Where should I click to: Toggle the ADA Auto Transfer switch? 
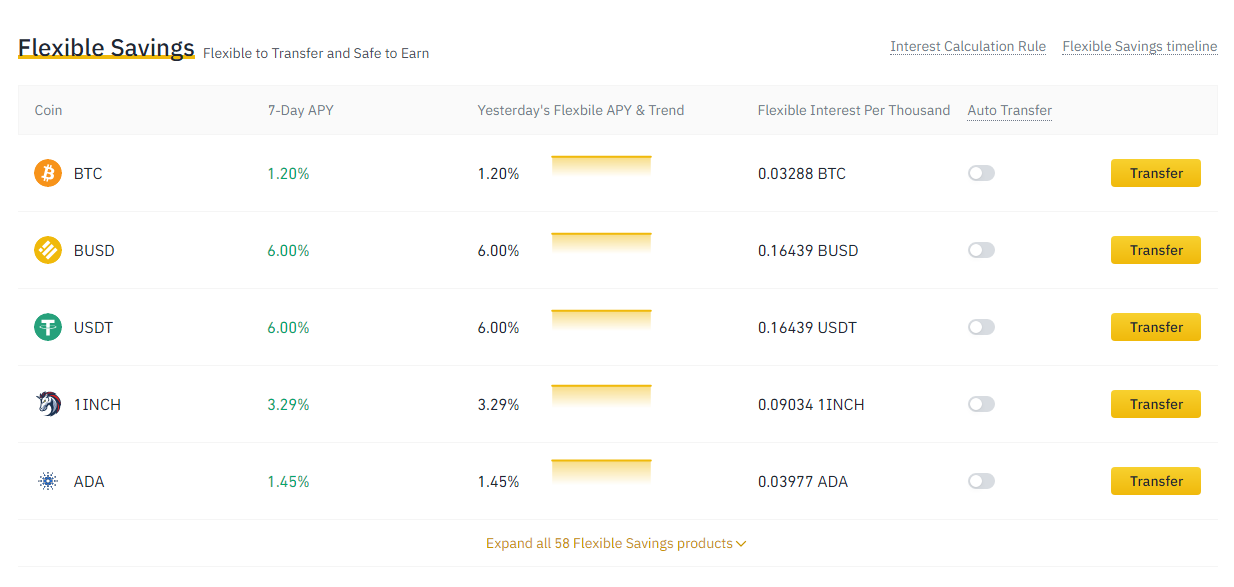point(981,481)
